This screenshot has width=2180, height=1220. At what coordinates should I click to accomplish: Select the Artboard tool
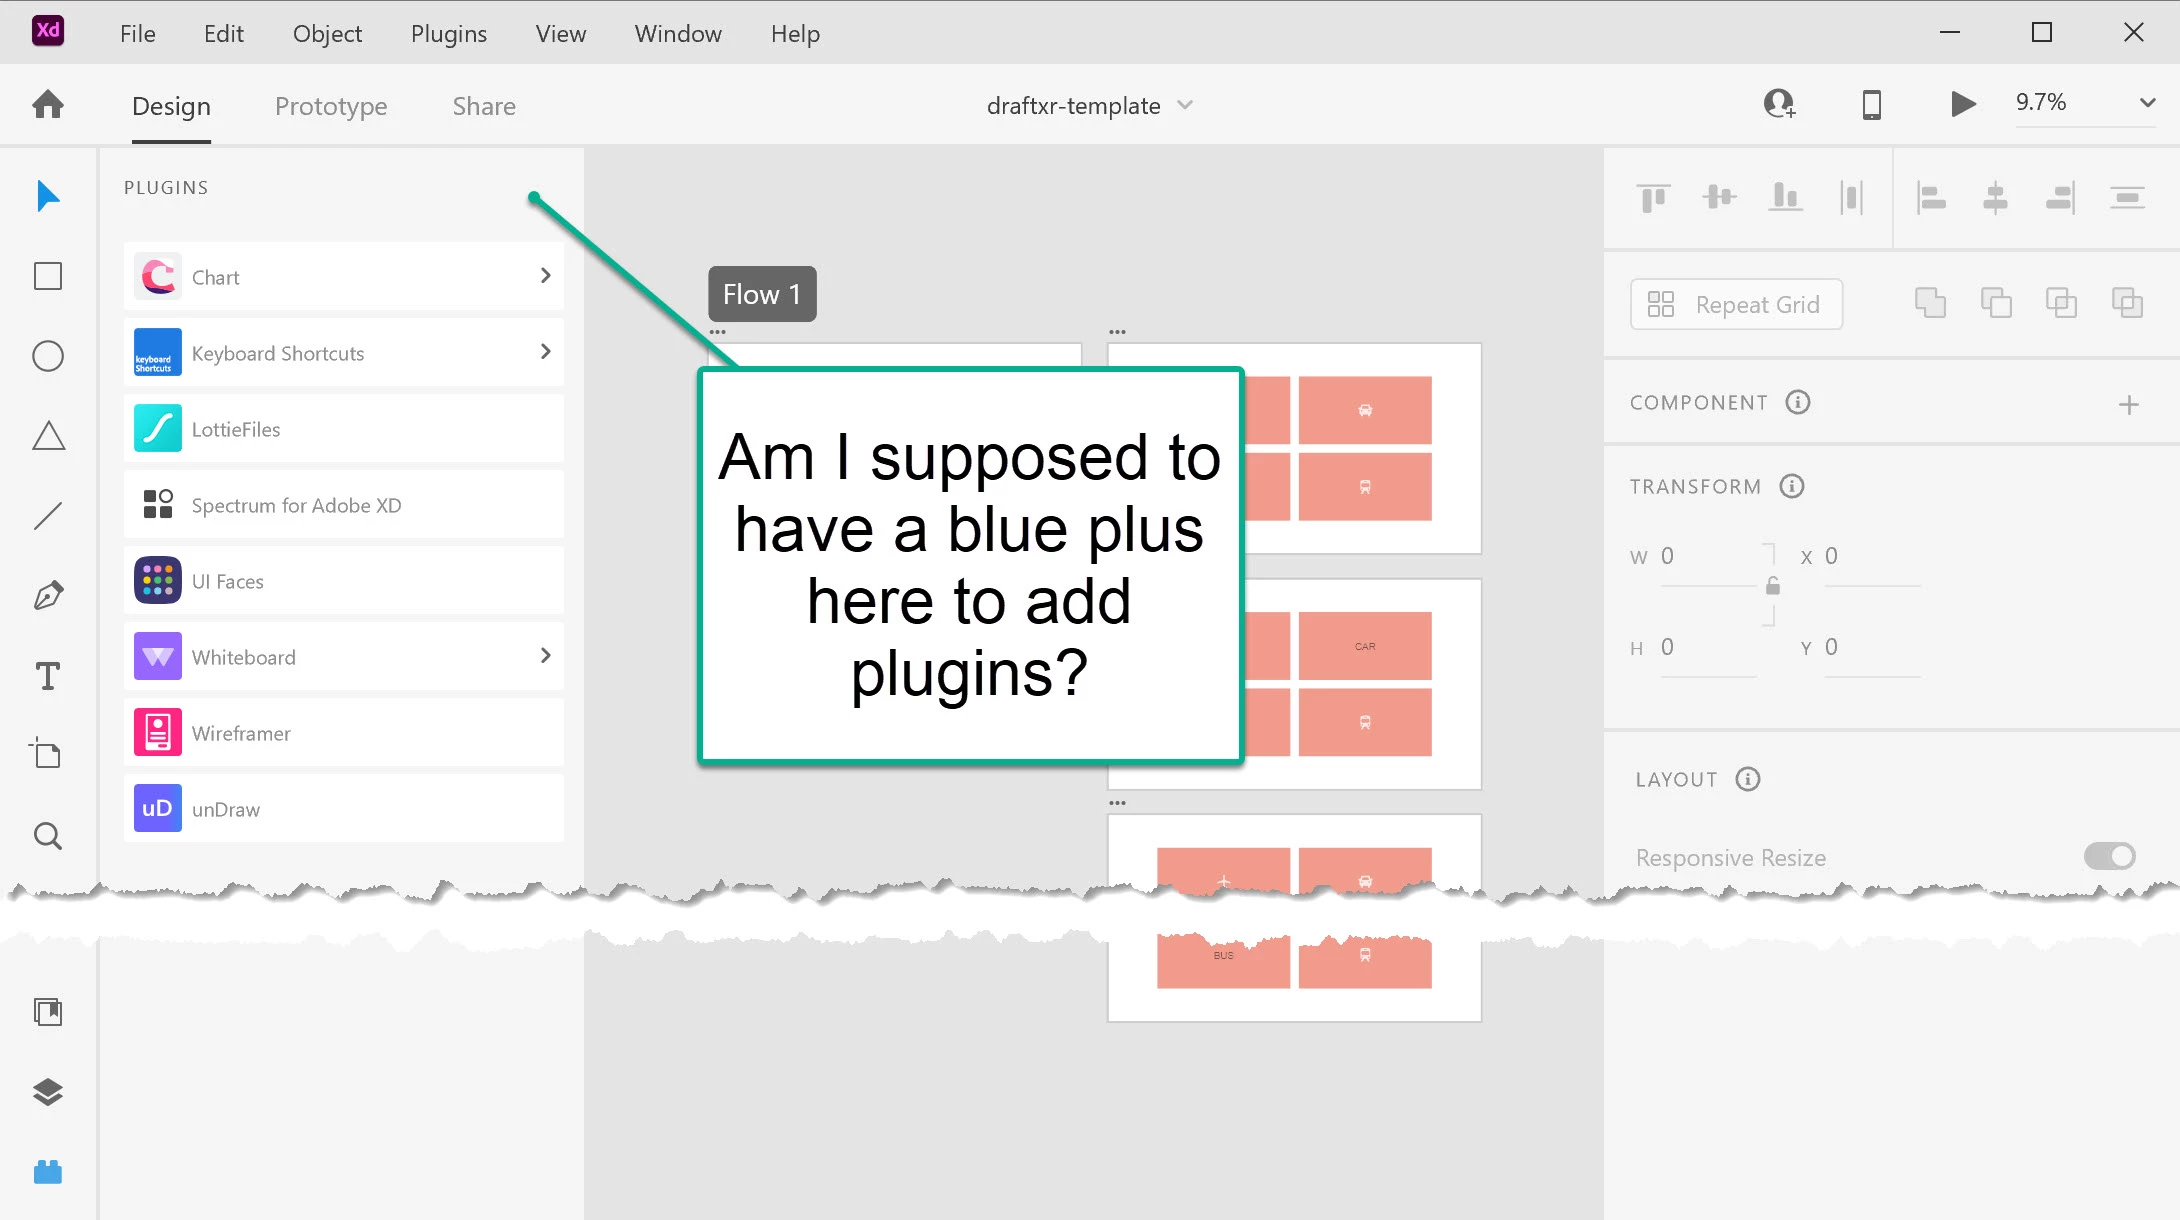click(46, 753)
